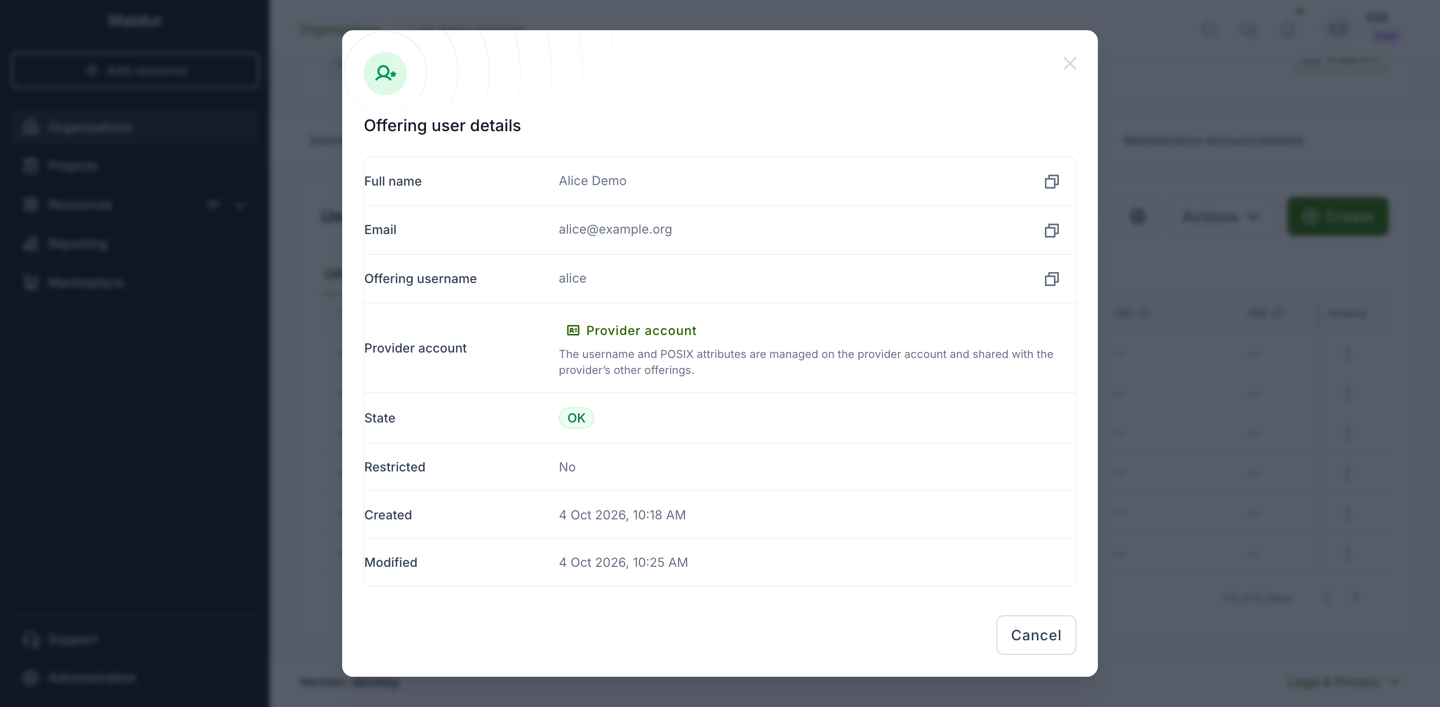Copy the Email address alice@example.org
Viewport: 1440px width, 707px height.
(1051, 231)
